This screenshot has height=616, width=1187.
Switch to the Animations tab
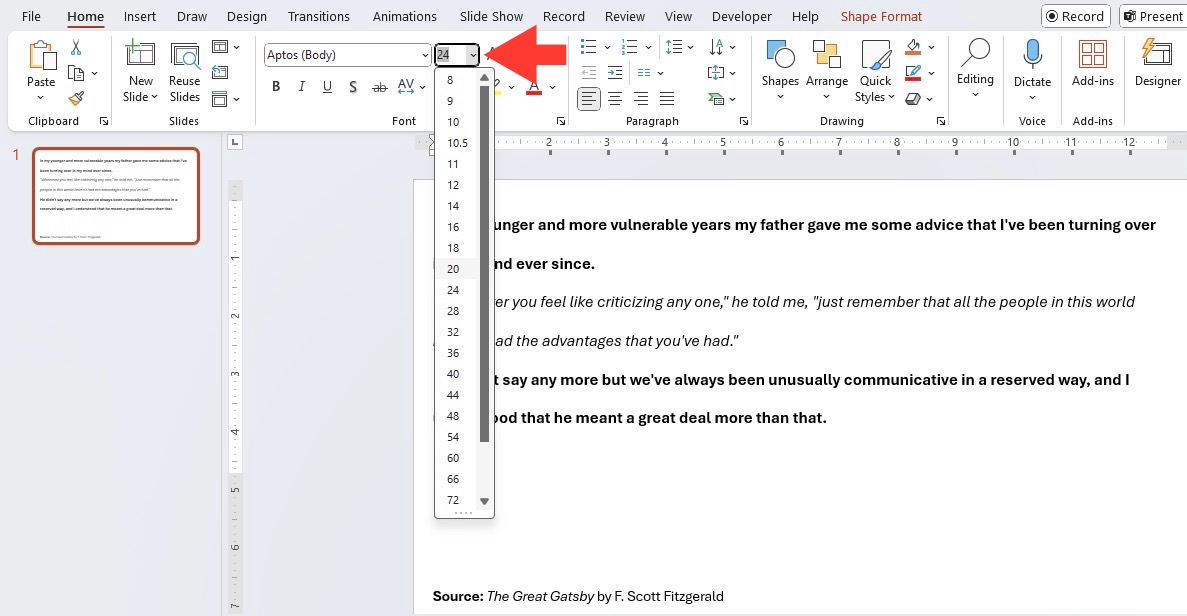point(404,16)
